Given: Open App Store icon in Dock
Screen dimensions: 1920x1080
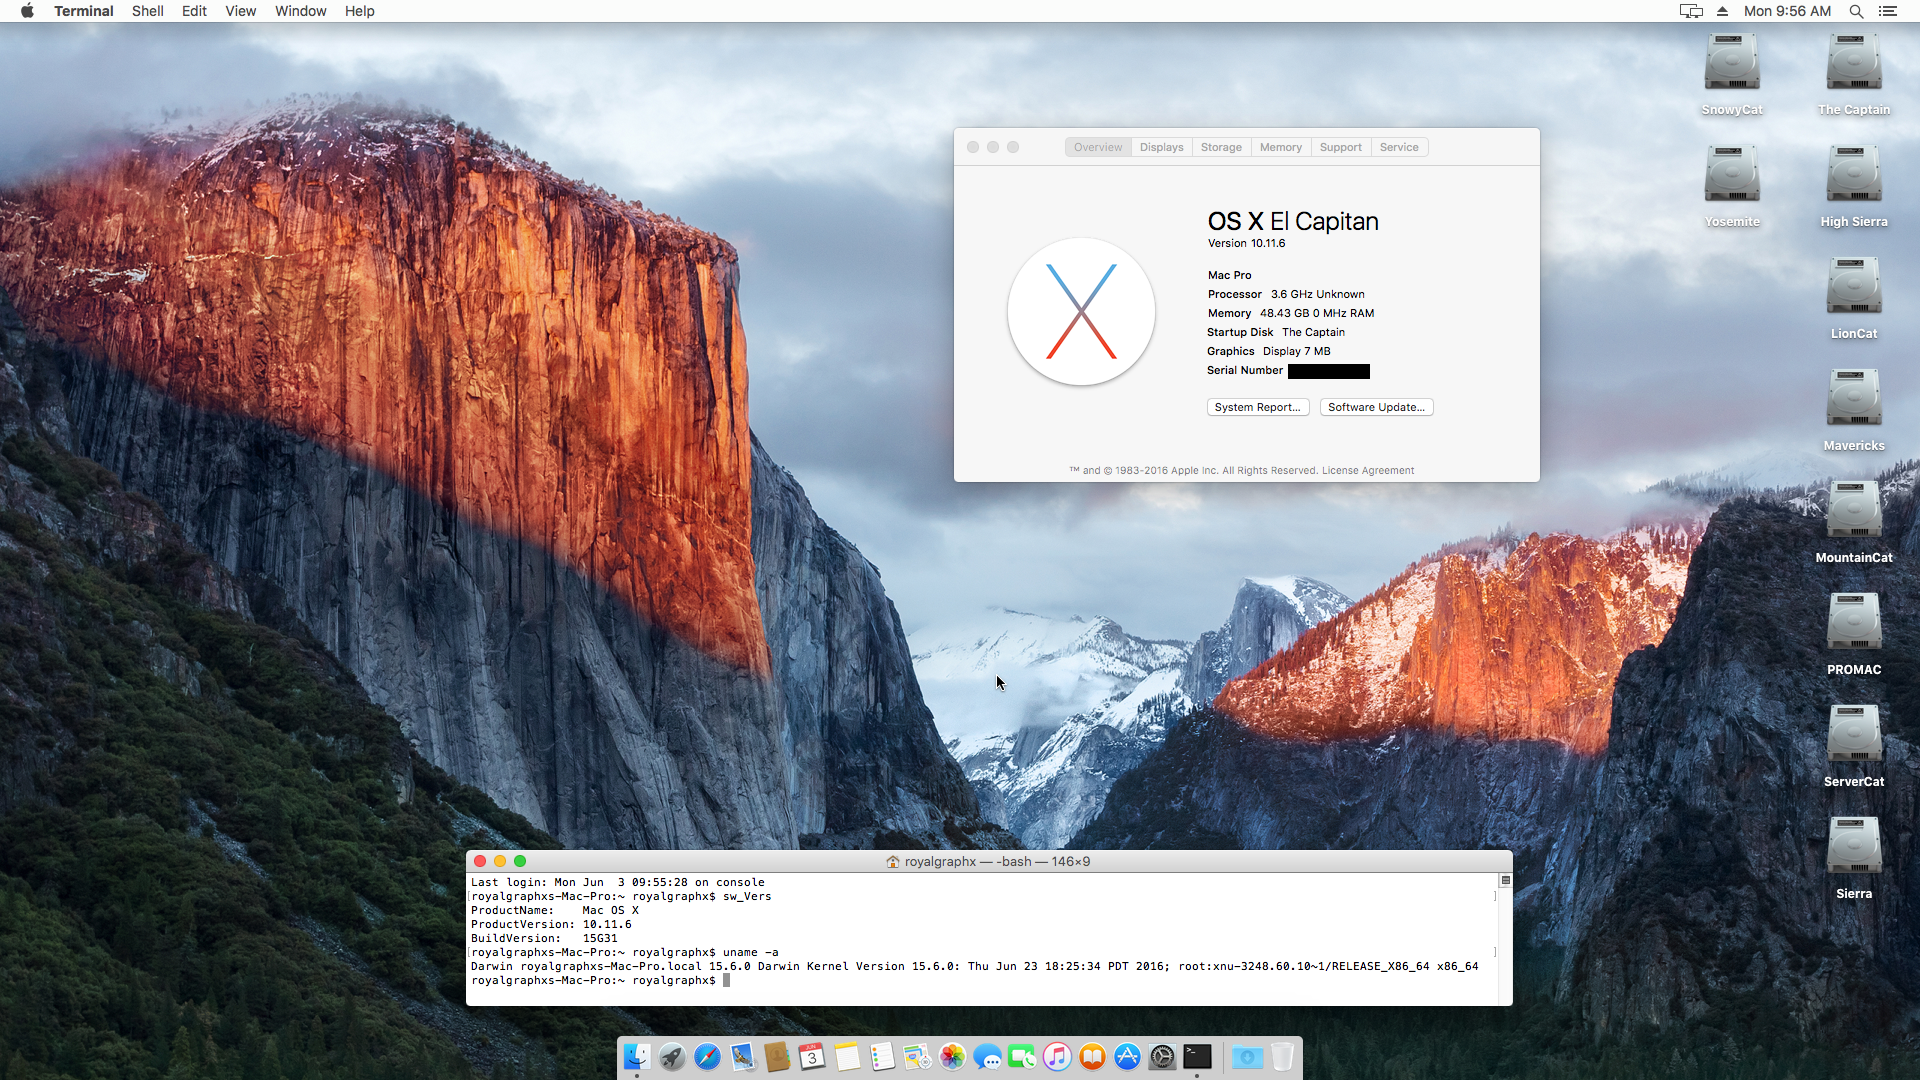Looking at the screenshot, I should pyautogui.click(x=1127, y=1056).
